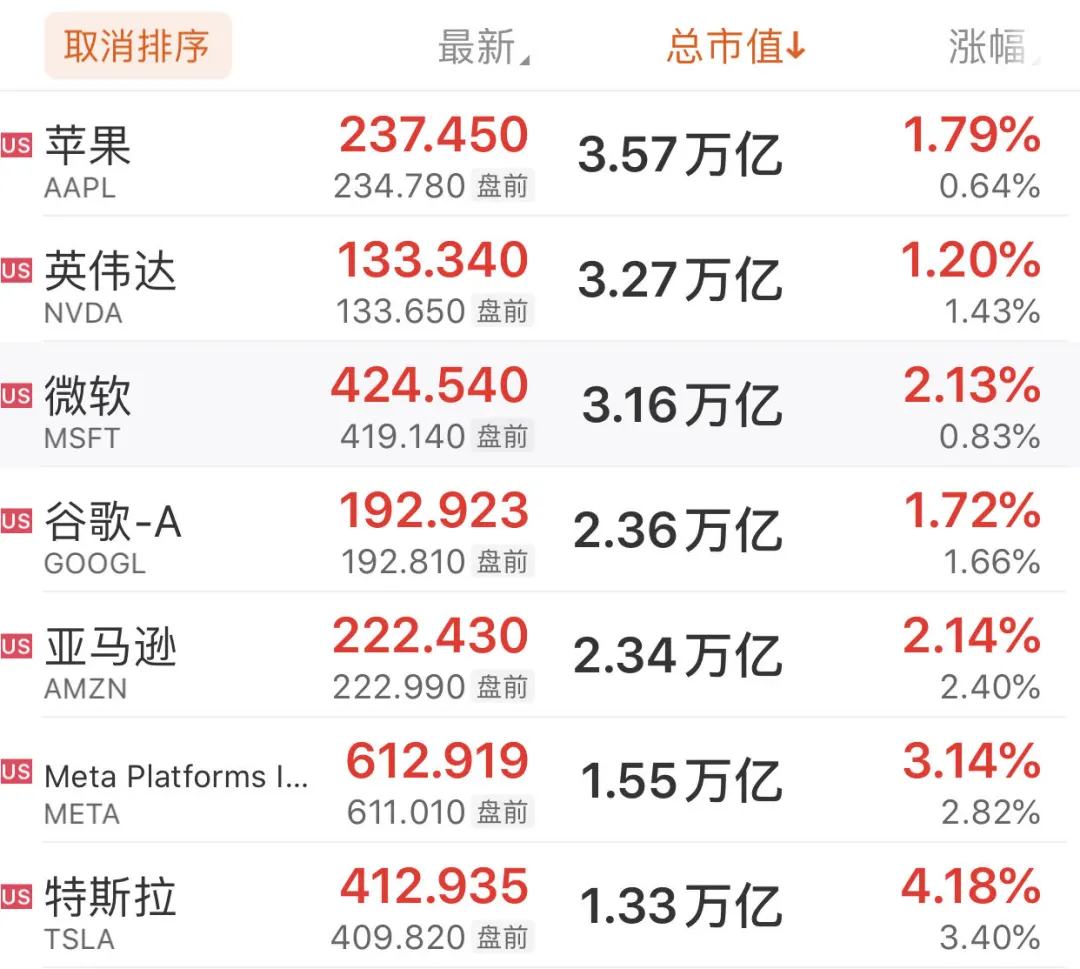Tap the 取消排序 button
This screenshot has height=969, width=1080.
pos(137,45)
